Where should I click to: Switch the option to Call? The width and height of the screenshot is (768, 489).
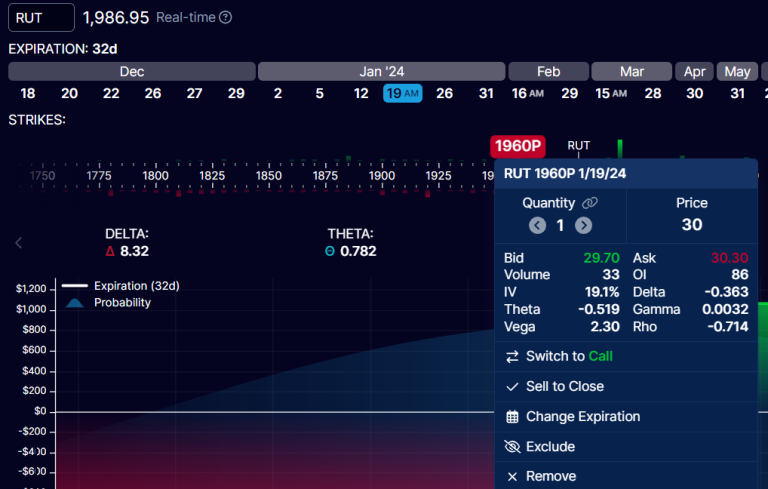click(x=569, y=356)
